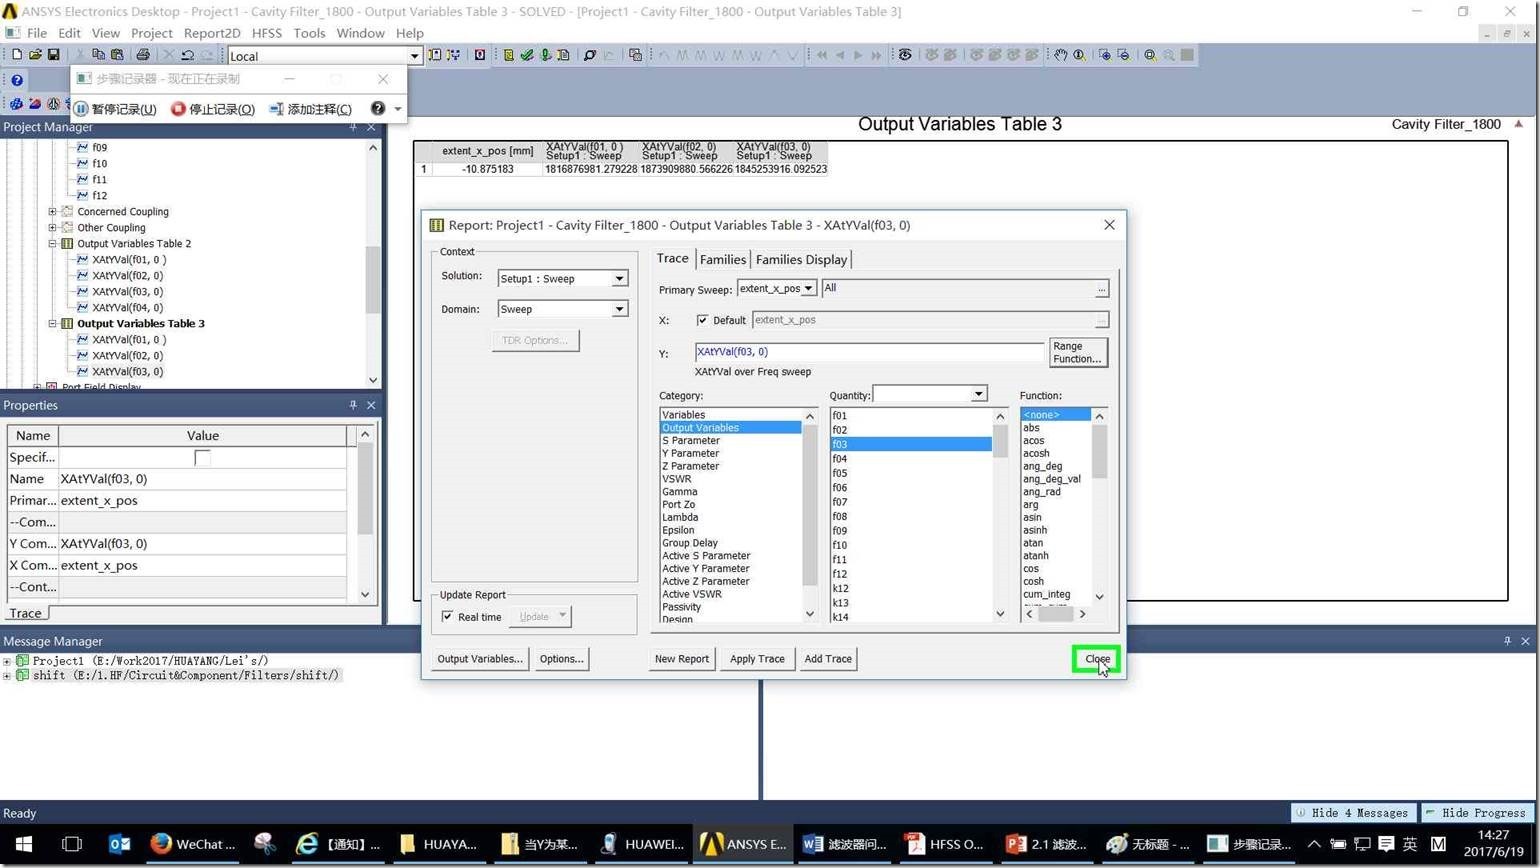The image size is (1540, 868).
Task: Click the blue Help question mark icon
Action: click(17, 81)
